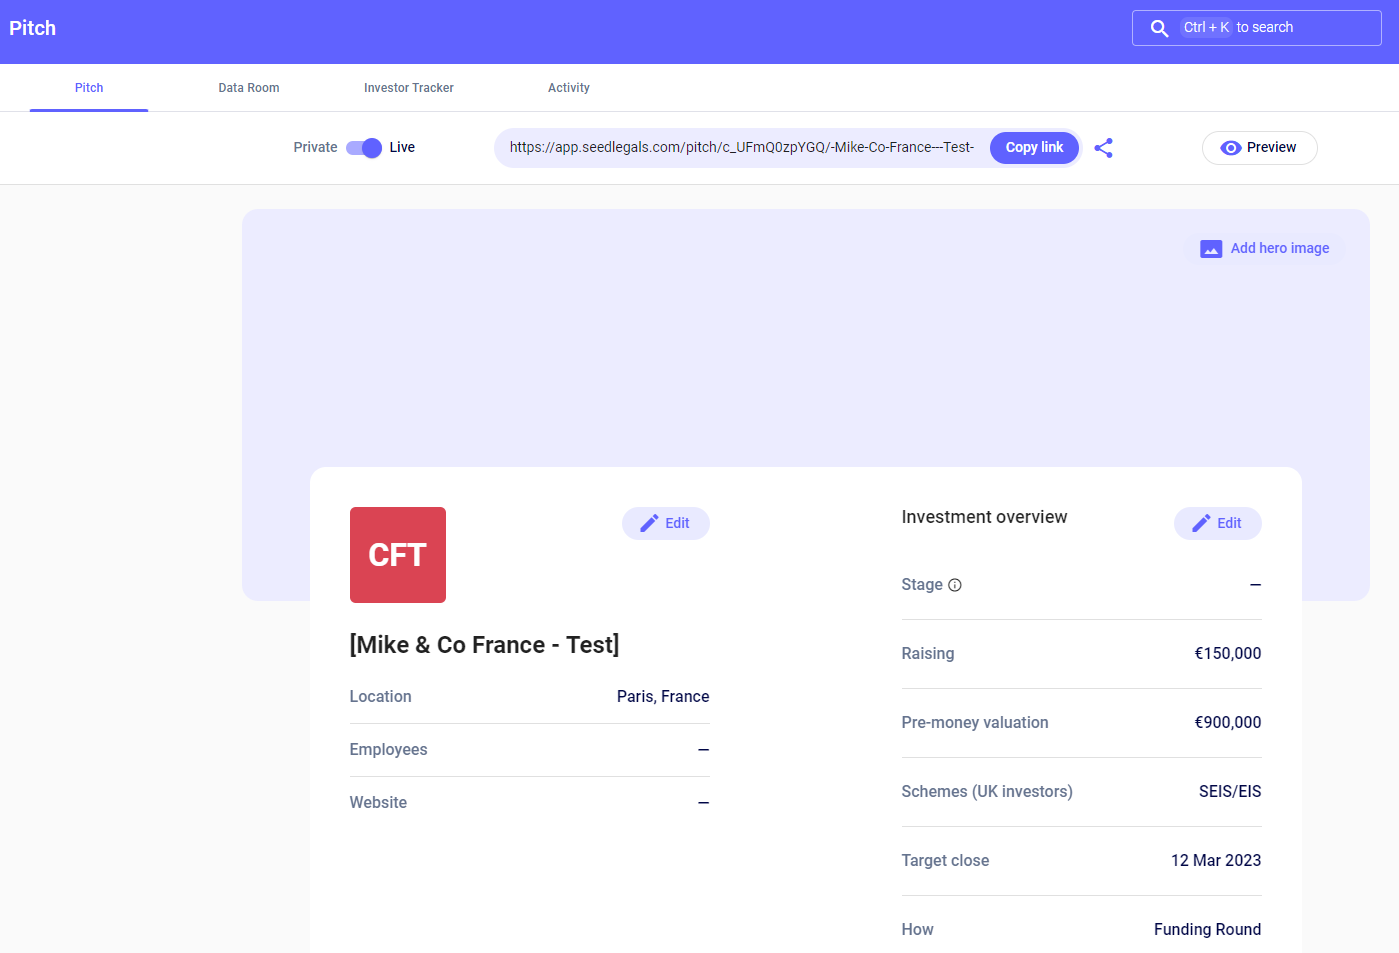Click the share icon next to Copy link
The height and width of the screenshot is (953, 1399).
tap(1103, 148)
